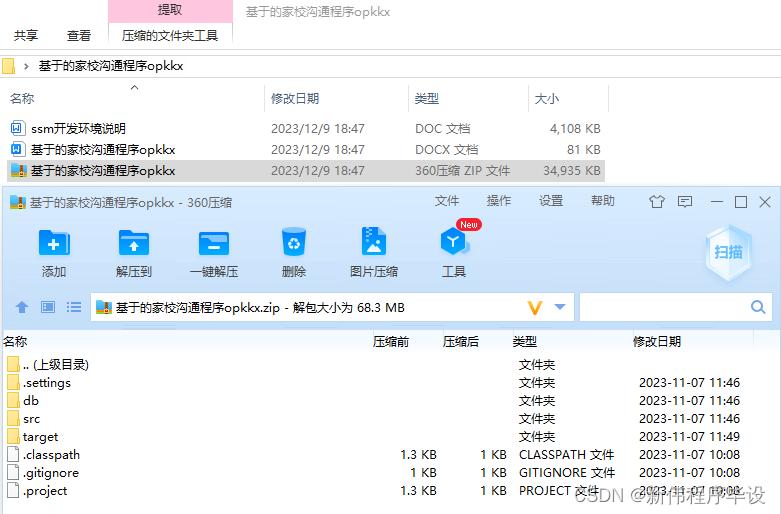The image size is (781, 514).
Task: Open the 设置 menu in 360压缩
Action: [551, 201]
